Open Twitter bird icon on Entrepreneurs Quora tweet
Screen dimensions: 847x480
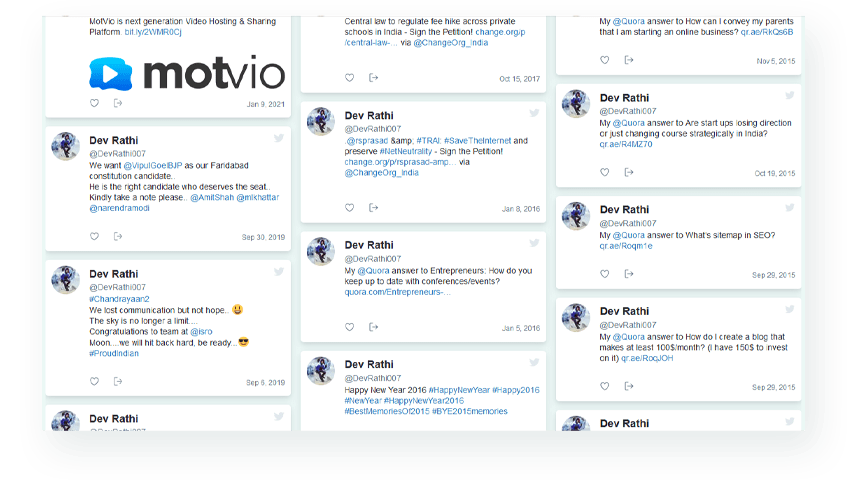(x=534, y=243)
